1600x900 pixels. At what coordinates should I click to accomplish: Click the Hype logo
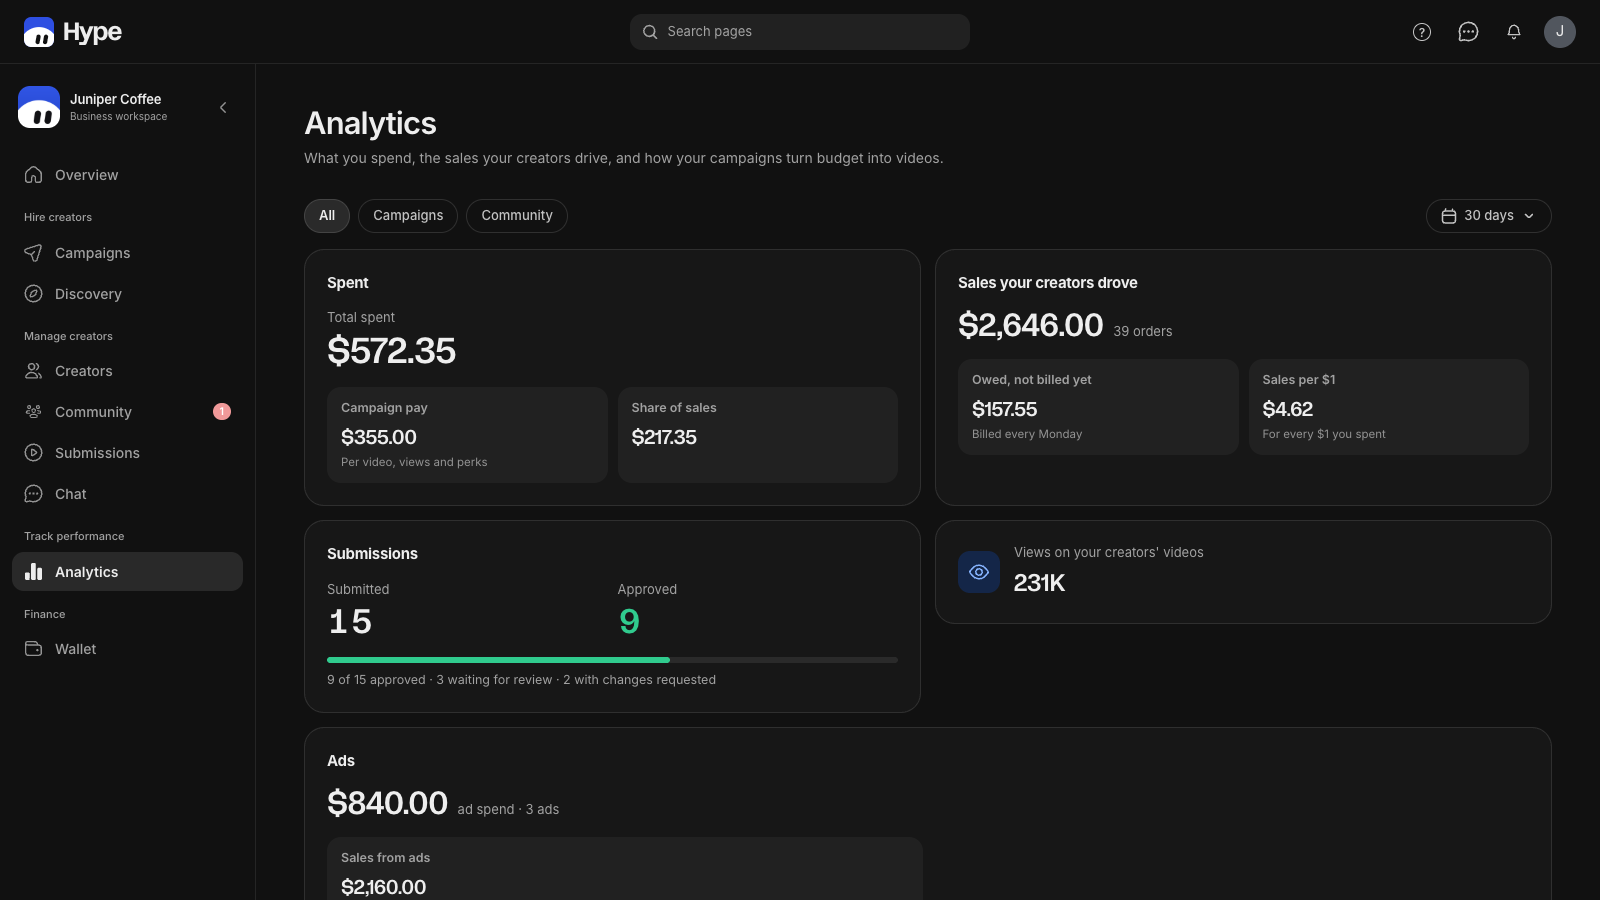(x=73, y=32)
